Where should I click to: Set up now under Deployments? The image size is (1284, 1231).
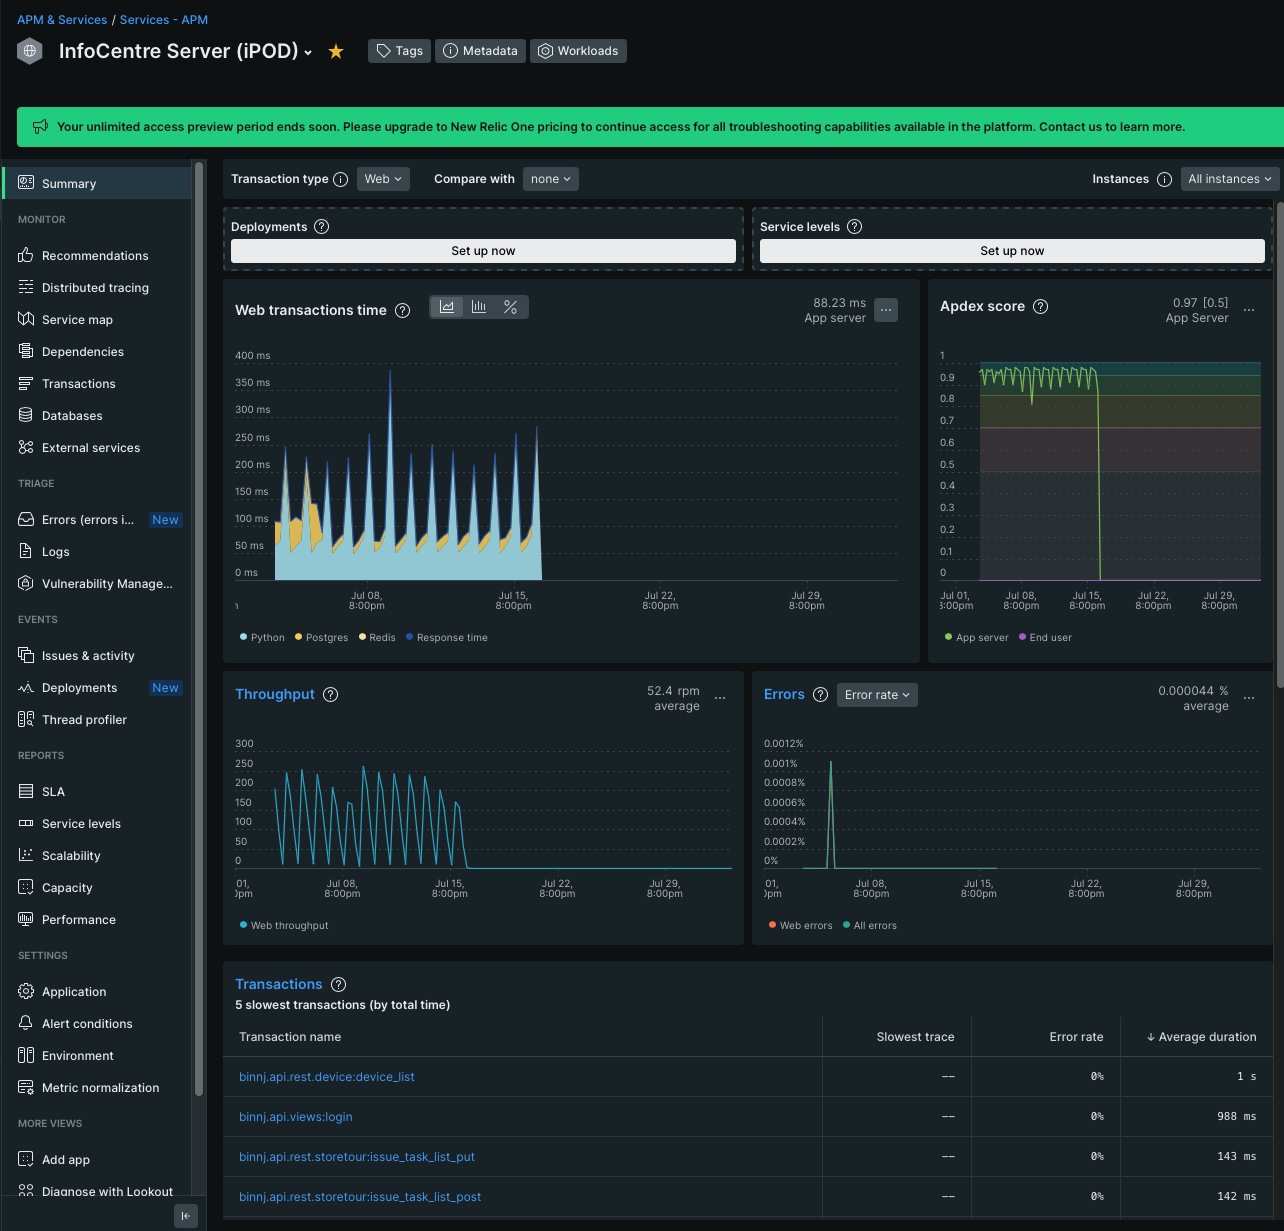483,251
